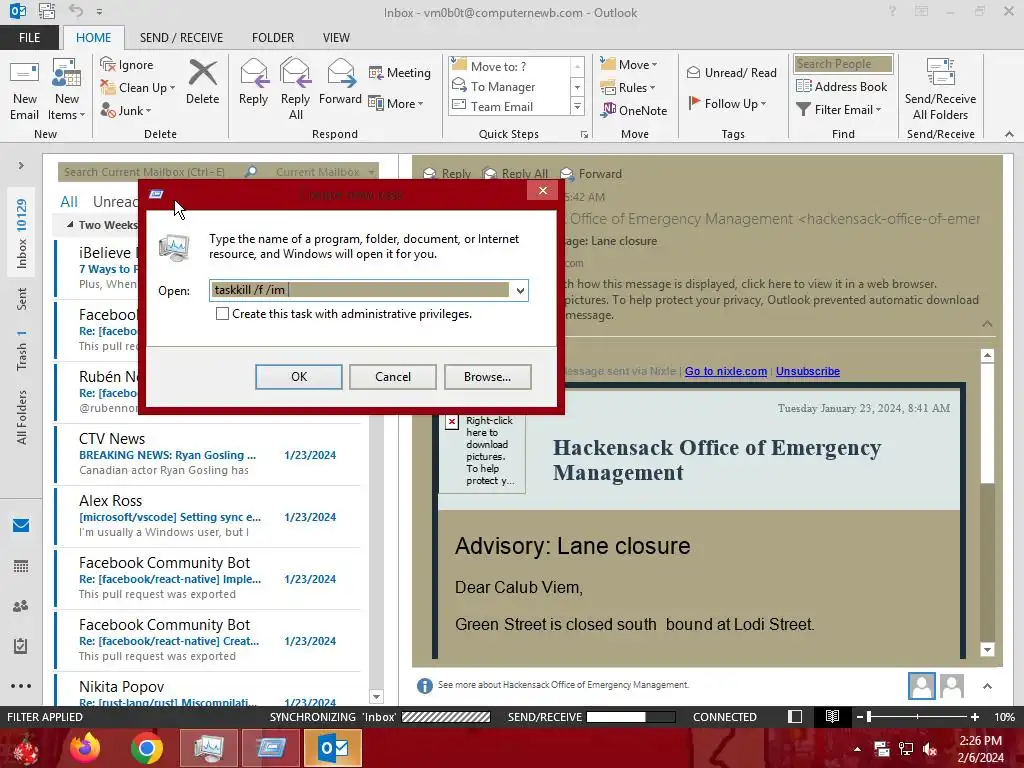Expand the Quick Steps gallery
Screen dimensions: 1024x768
[x=577, y=106]
